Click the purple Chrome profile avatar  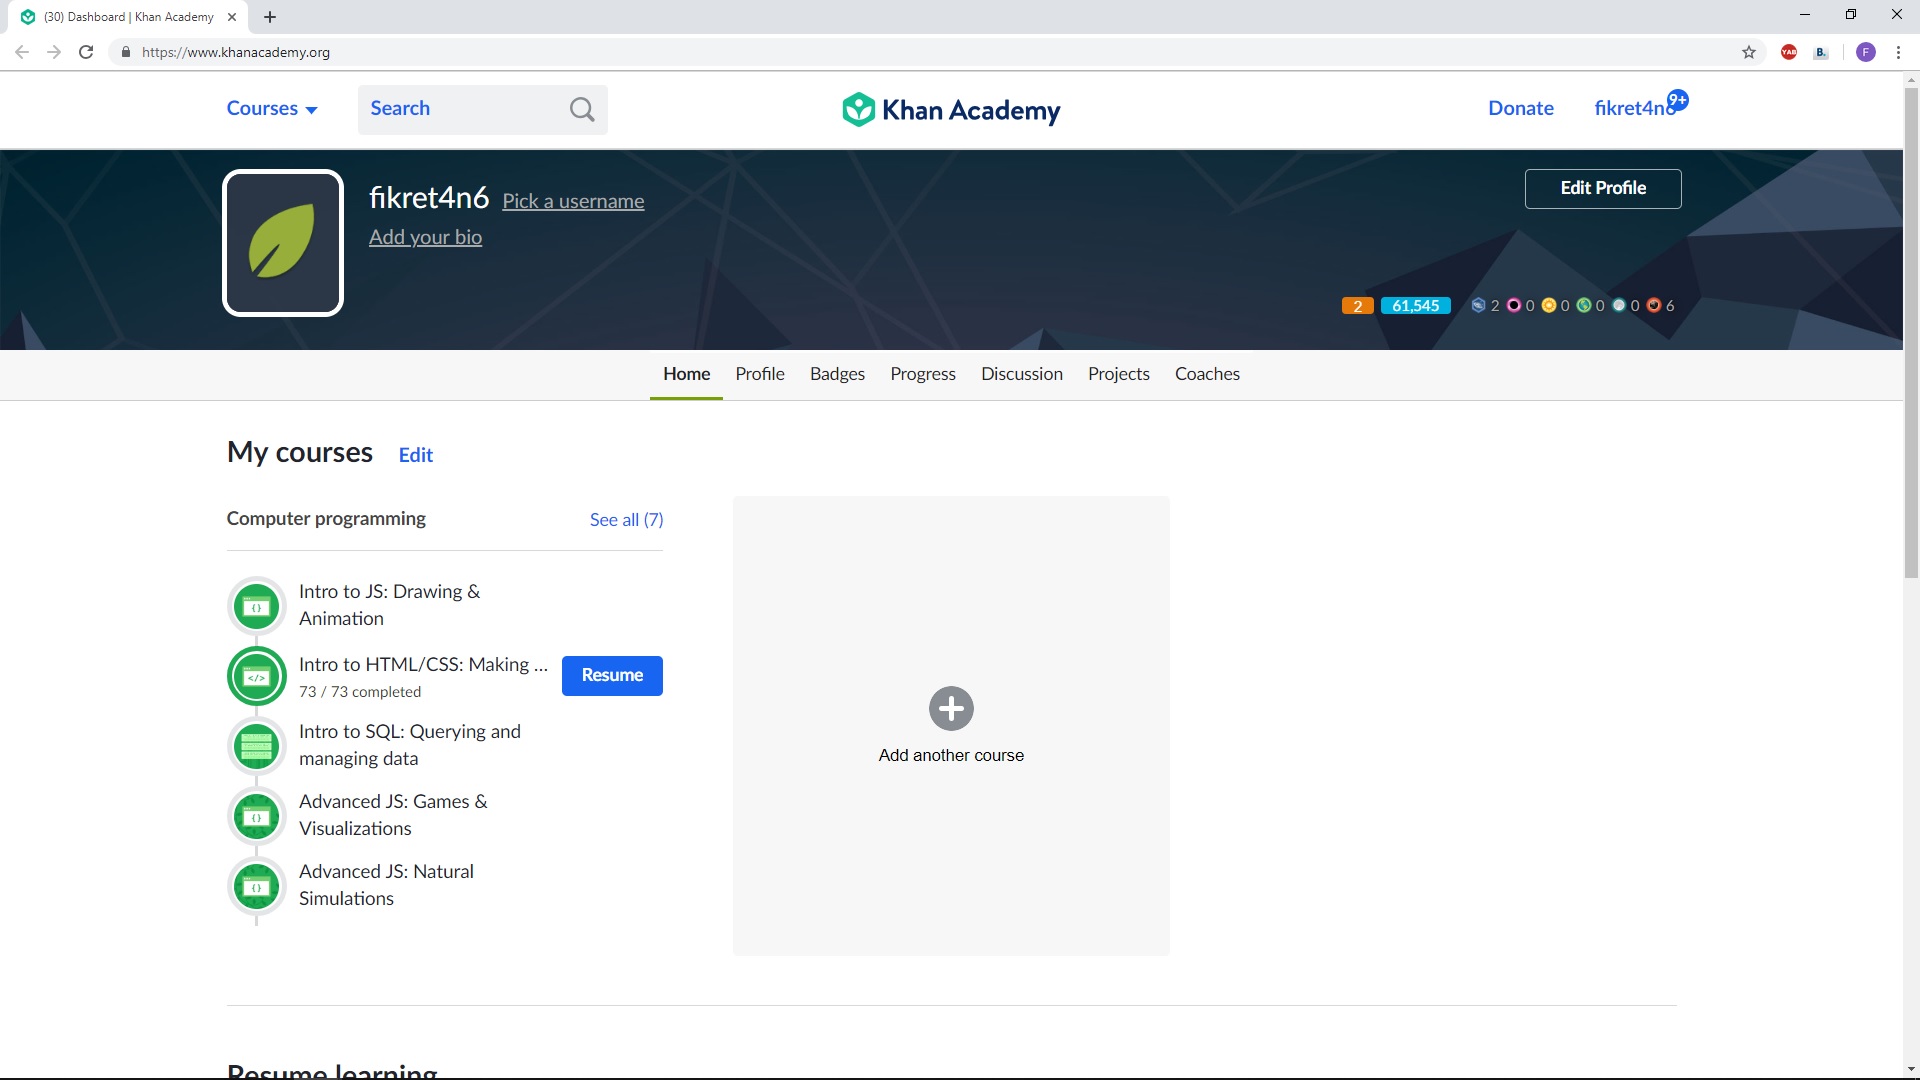1866,52
